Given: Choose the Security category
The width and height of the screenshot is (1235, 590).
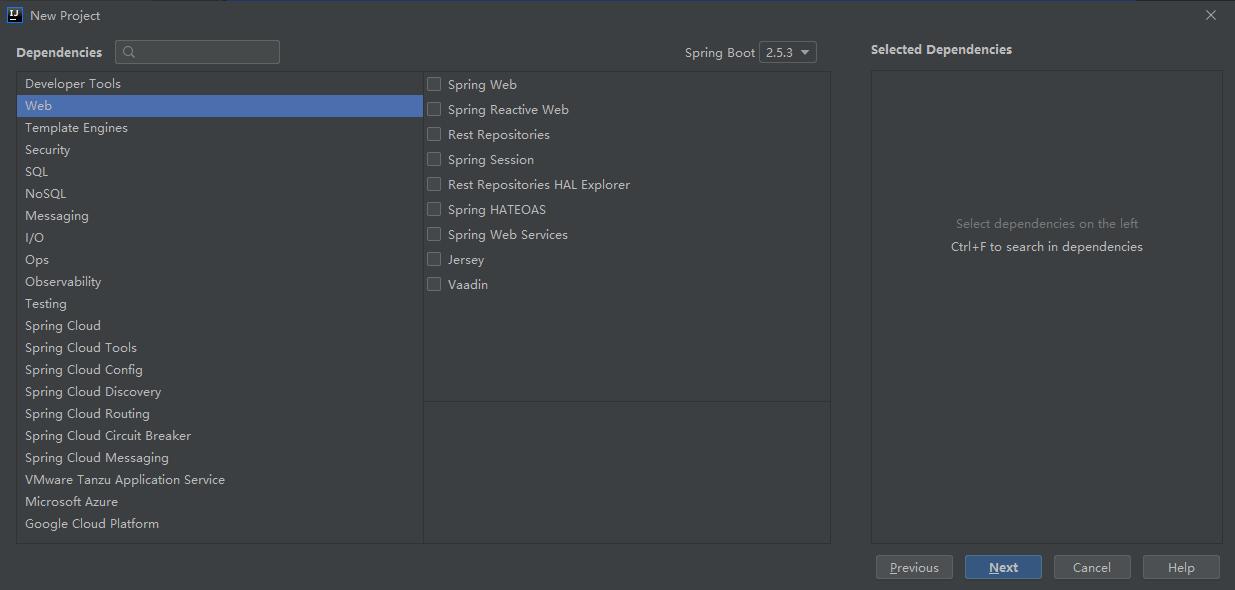Looking at the screenshot, I should click(x=220, y=150).
